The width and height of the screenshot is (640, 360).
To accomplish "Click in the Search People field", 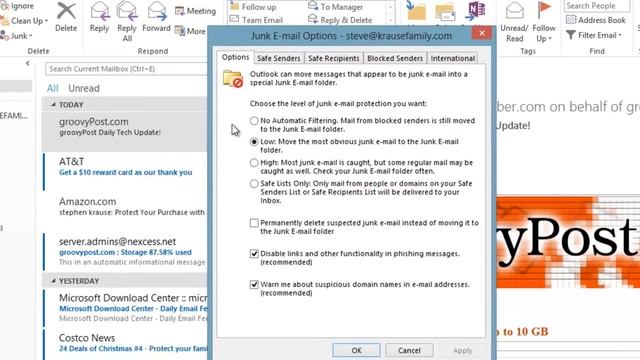I will [x=597, y=6].
